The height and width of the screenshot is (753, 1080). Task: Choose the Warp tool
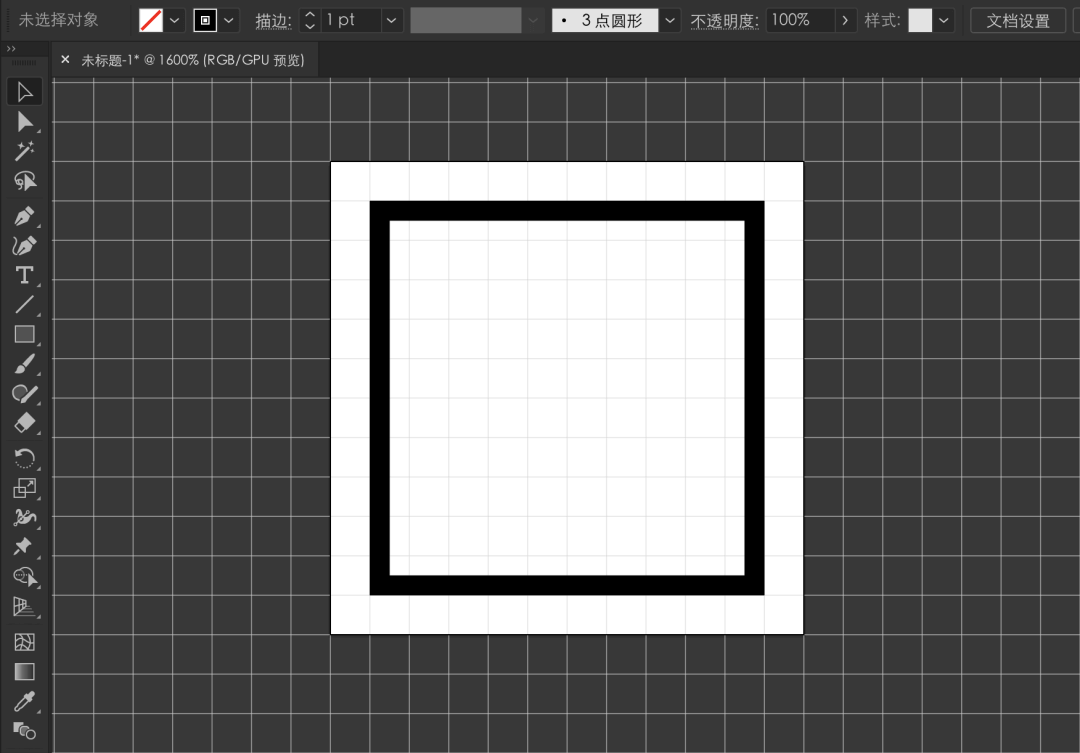pos(25,517)
